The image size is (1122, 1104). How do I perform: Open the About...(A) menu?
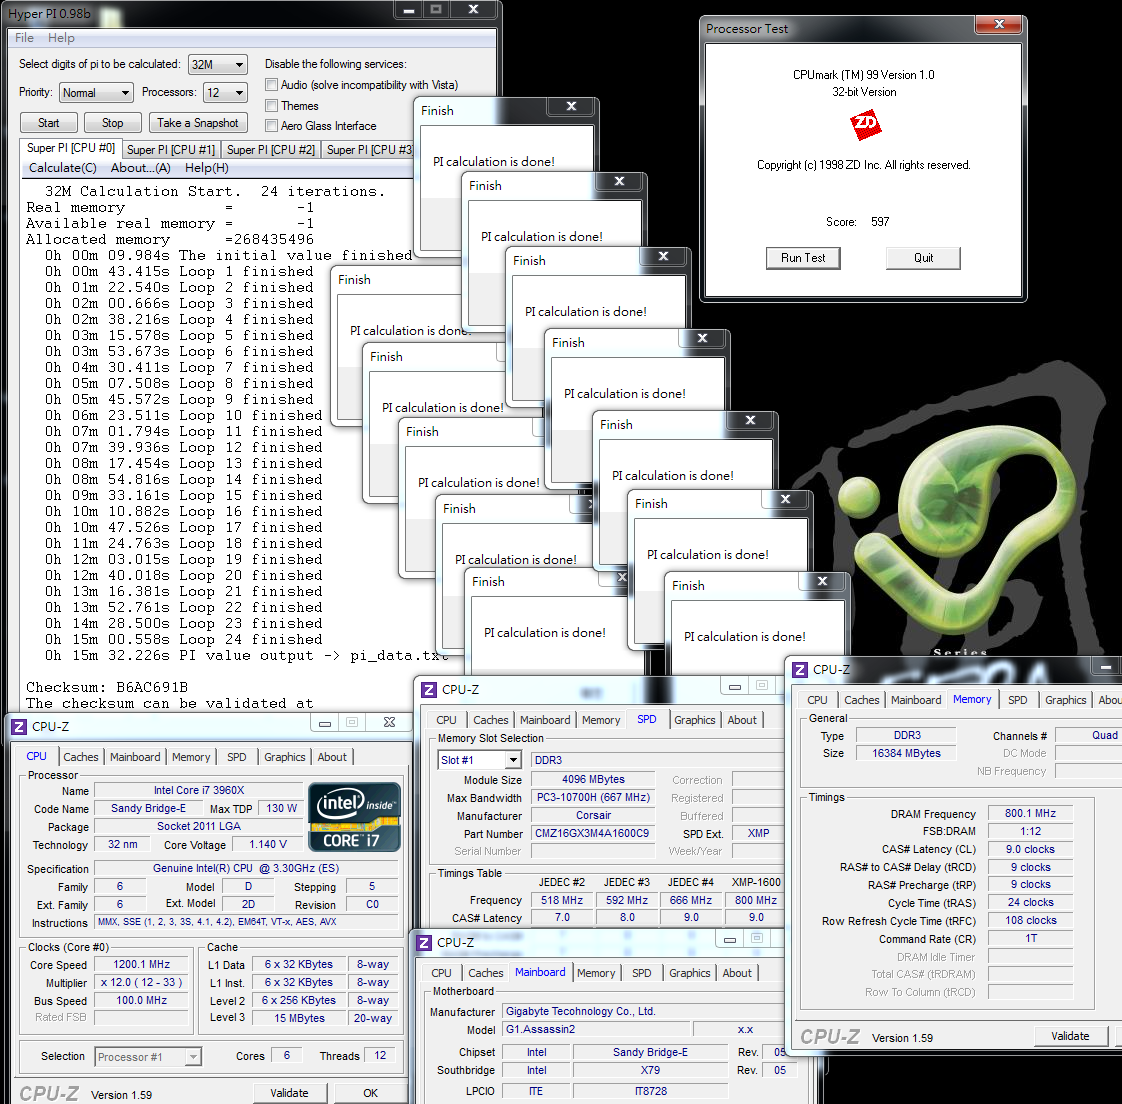140,168
